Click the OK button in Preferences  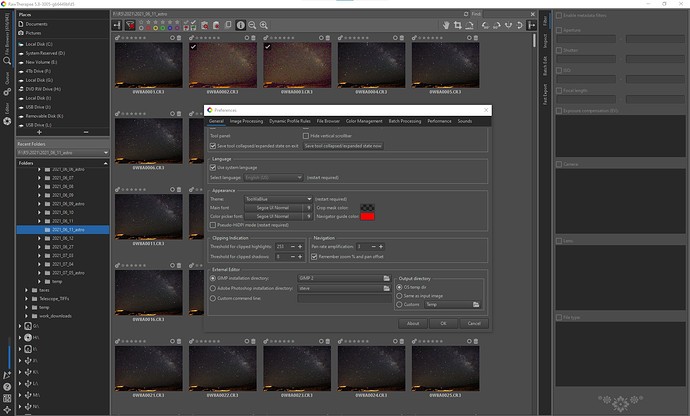(443, 323)
